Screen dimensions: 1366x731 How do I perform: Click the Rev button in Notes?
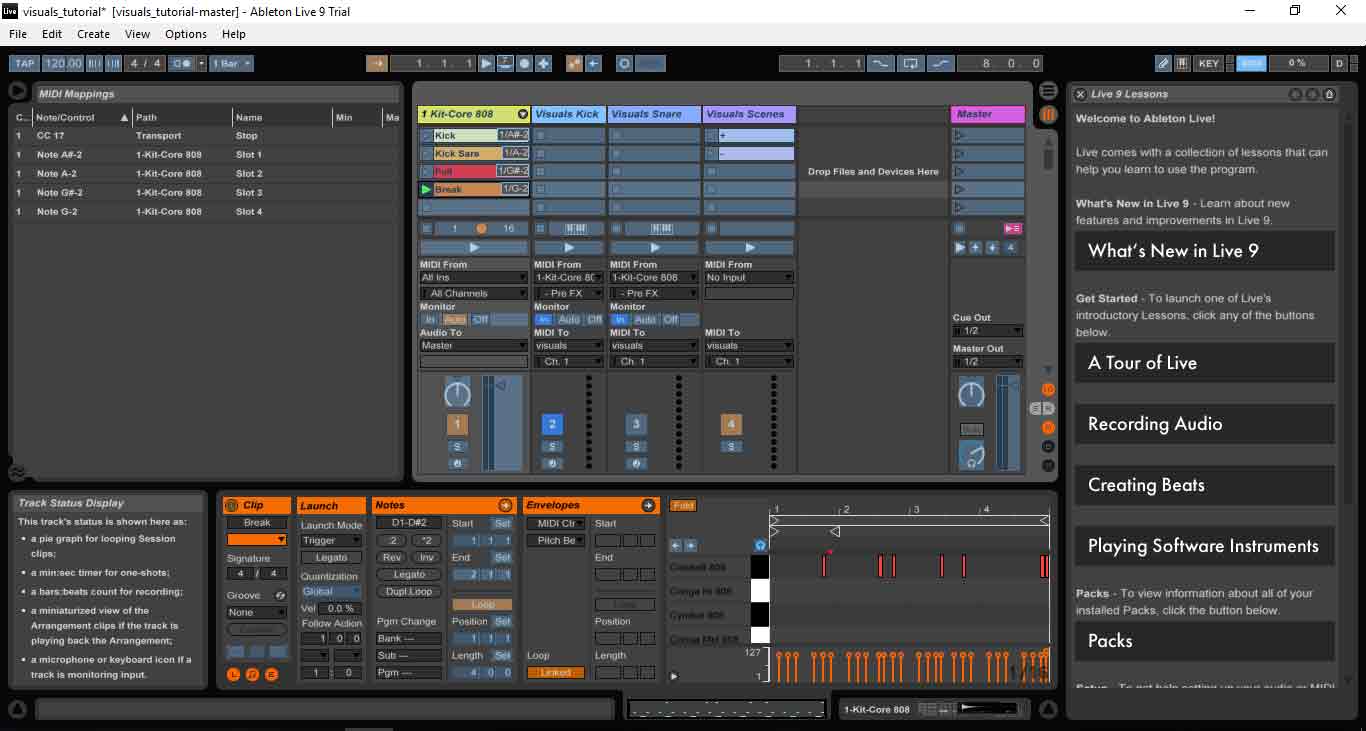(x=391, y=558)
